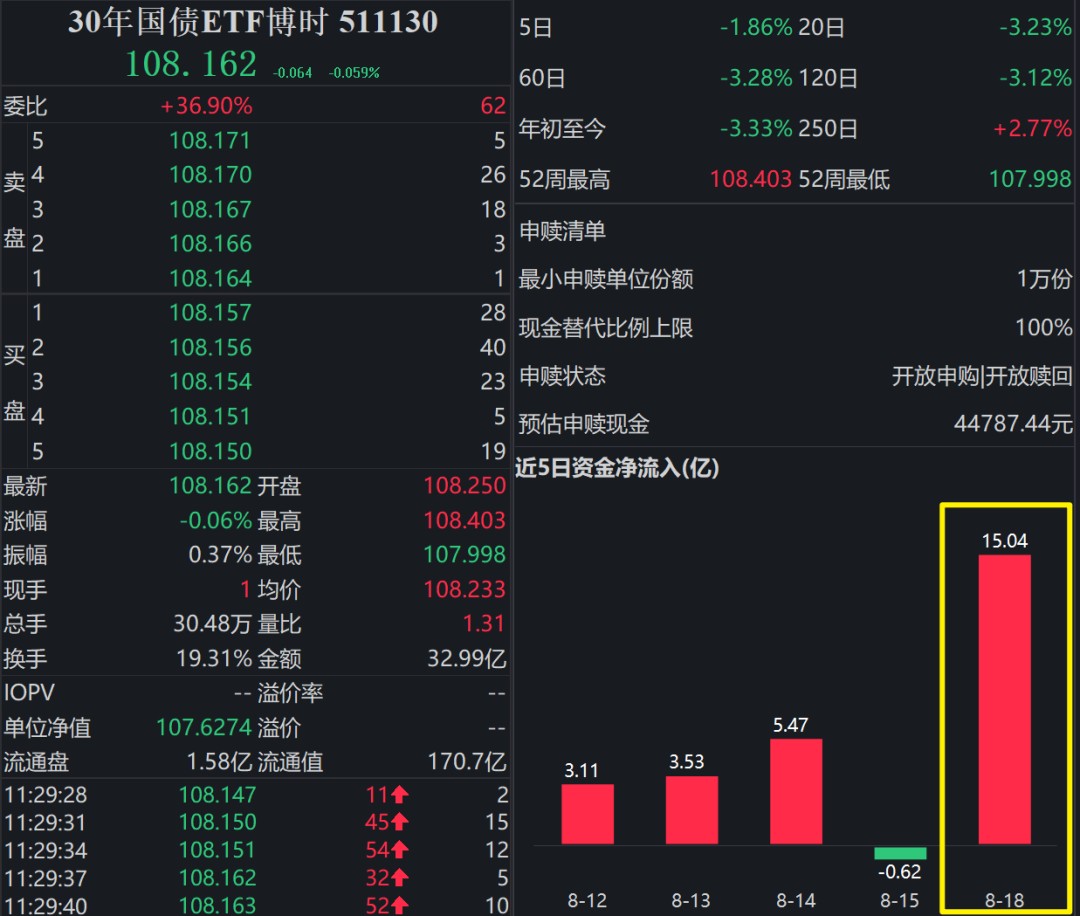Click the 5日 return -1.86%
The image size is (1080, 916).
[x=756, y=28]
